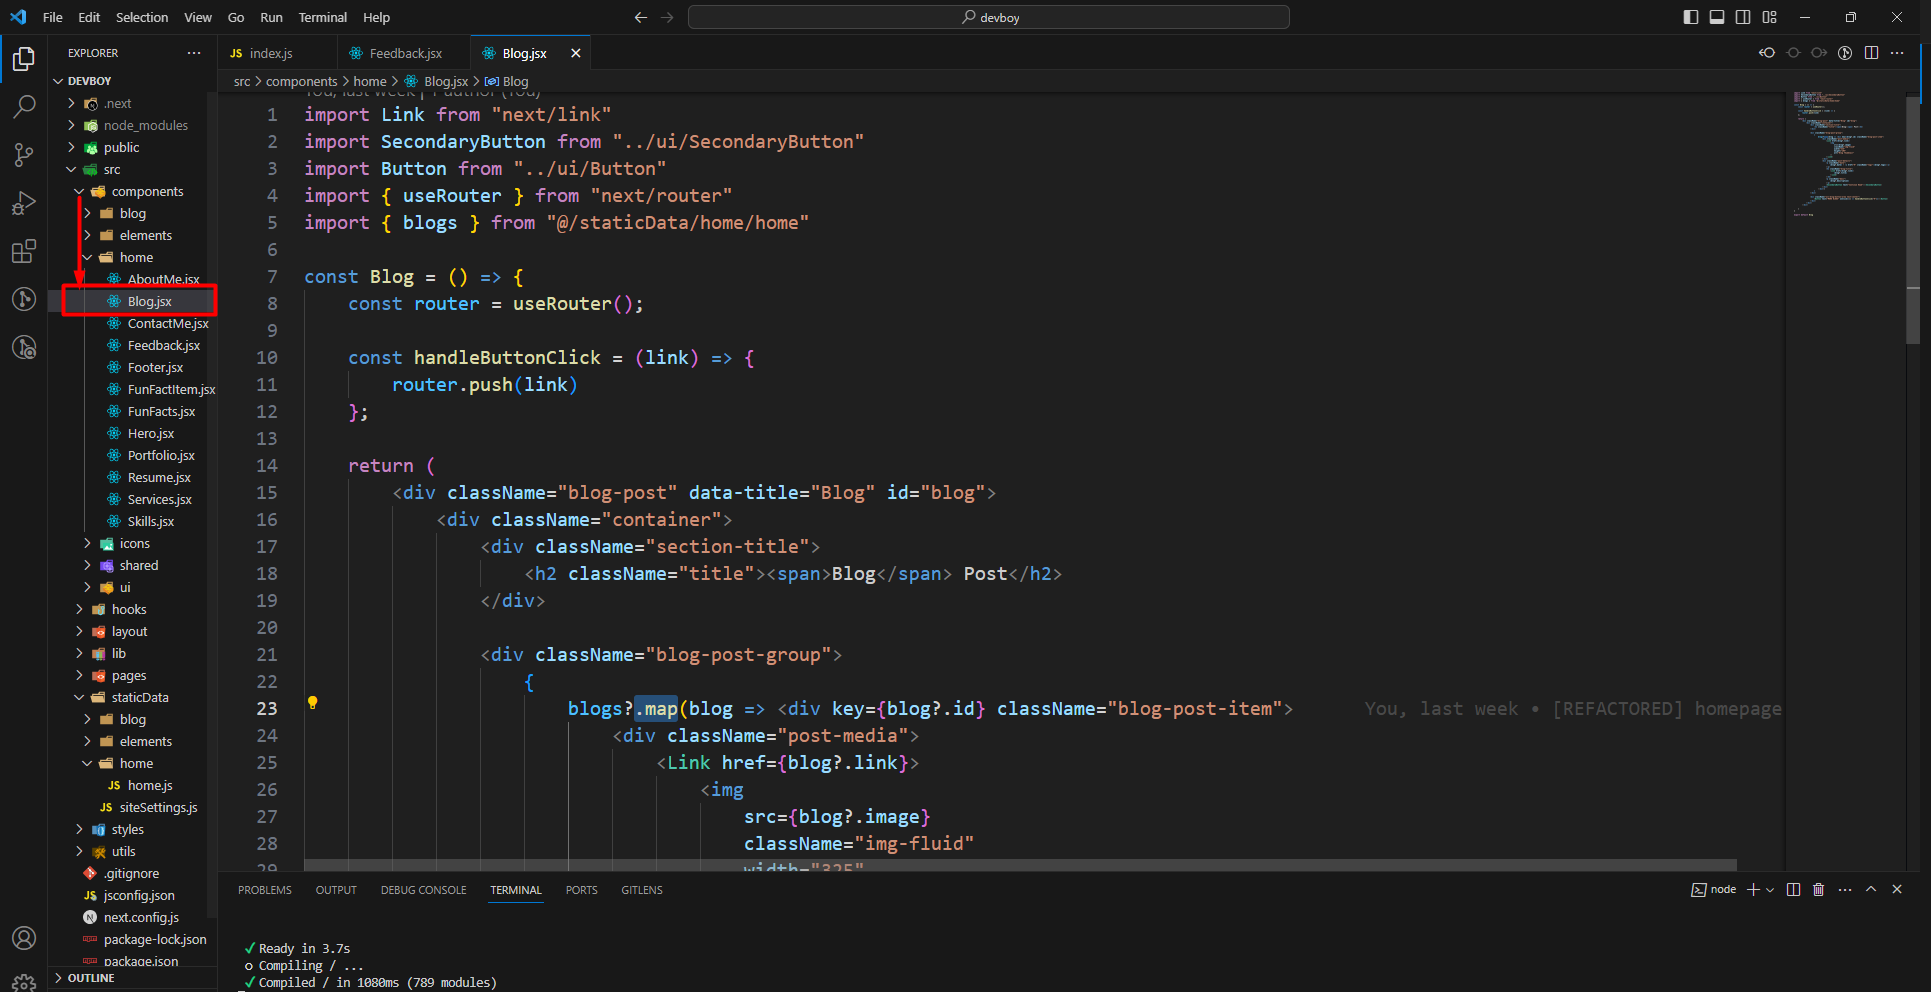The width and height of the screenshot is (1931, 992).
Task: Toggle the primary side bar visibility
Action: (1691, 17)
